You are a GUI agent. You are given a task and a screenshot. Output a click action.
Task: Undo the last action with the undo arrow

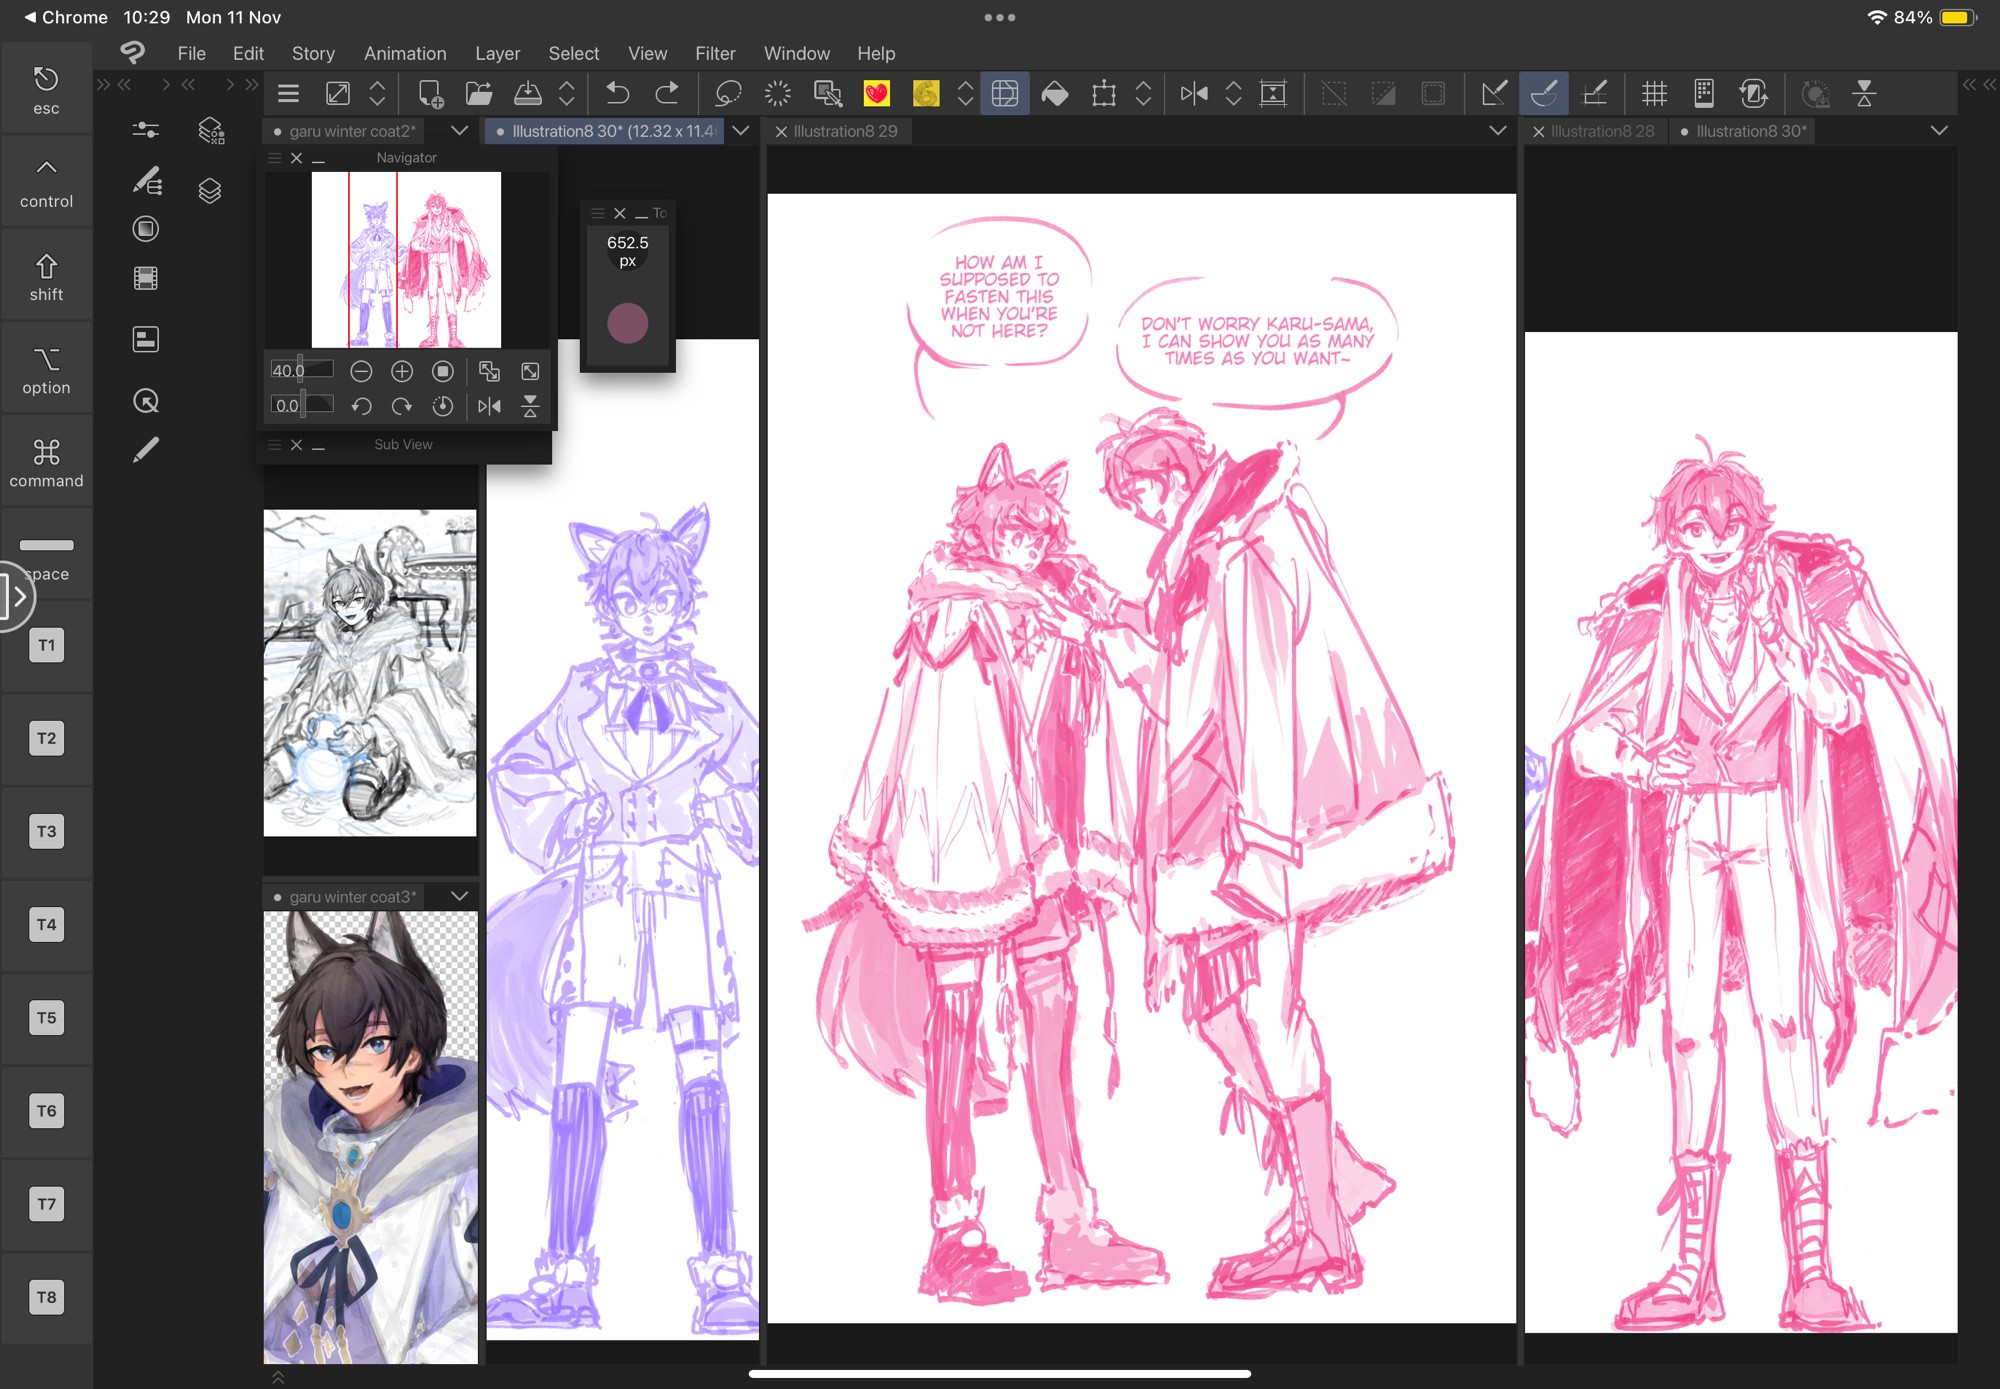(x=618, y=94)
